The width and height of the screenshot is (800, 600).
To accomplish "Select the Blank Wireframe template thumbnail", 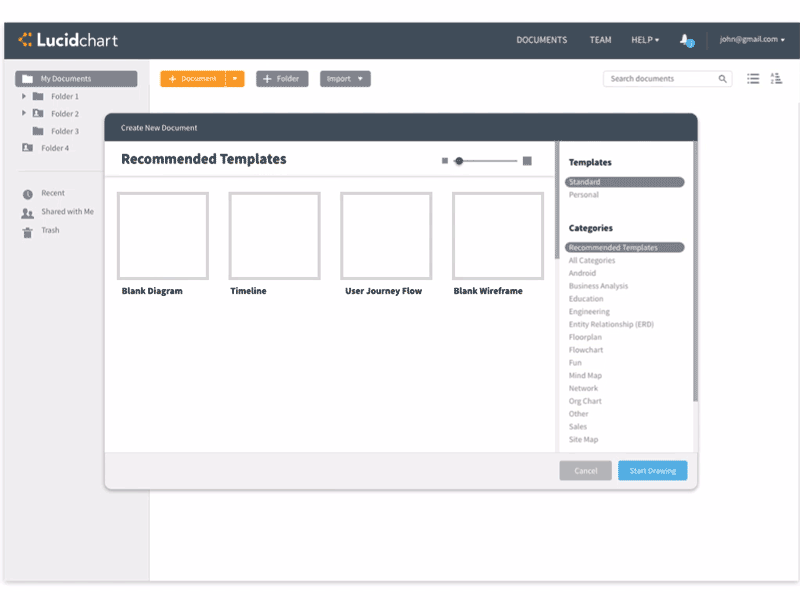I will [497, 235].
